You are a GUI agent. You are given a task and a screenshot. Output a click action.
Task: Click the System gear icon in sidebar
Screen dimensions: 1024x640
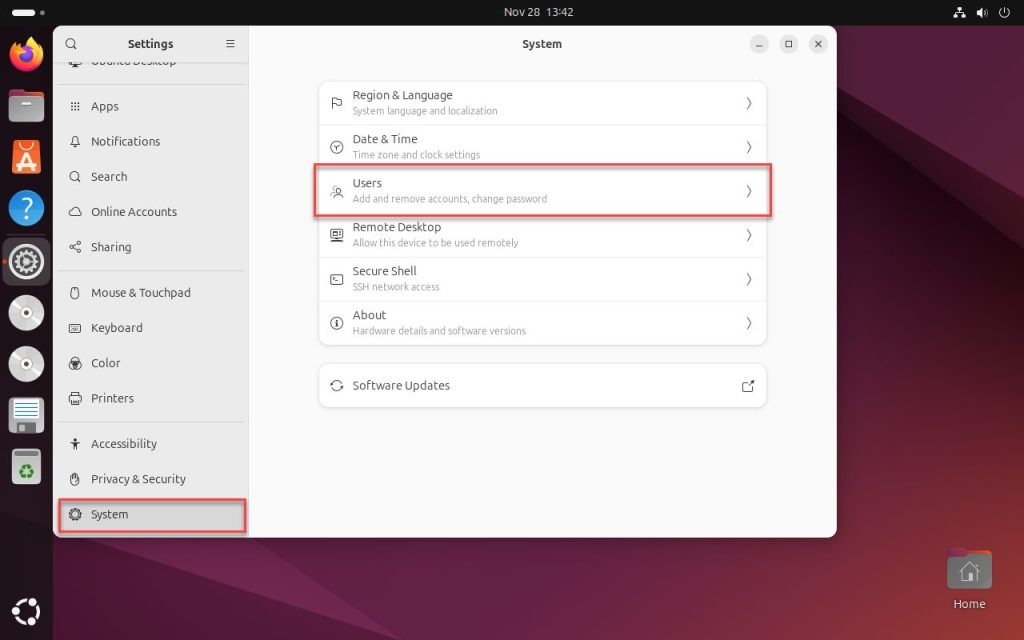click(x=75, y=514)
